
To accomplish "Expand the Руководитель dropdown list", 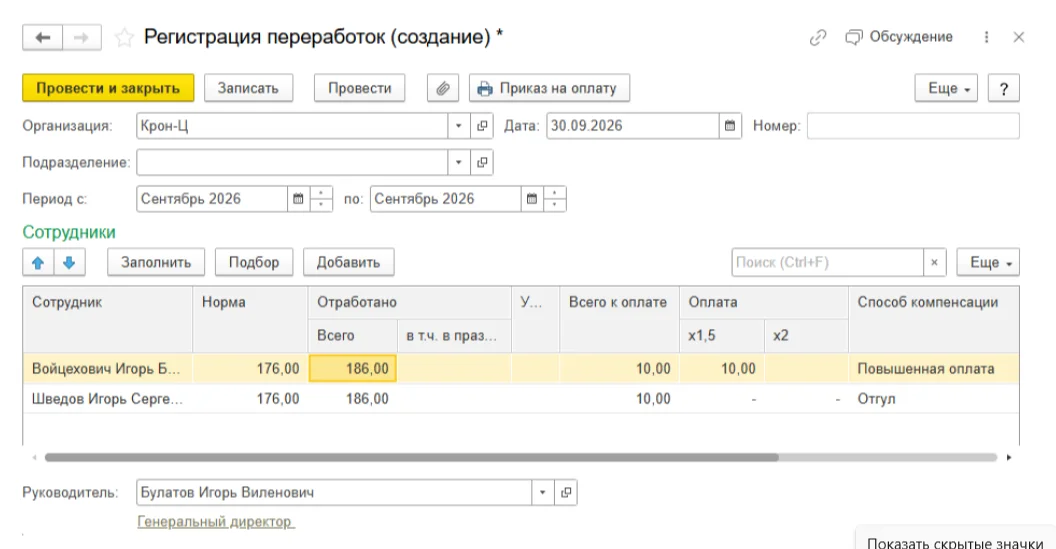I will (x=542, y=492).
